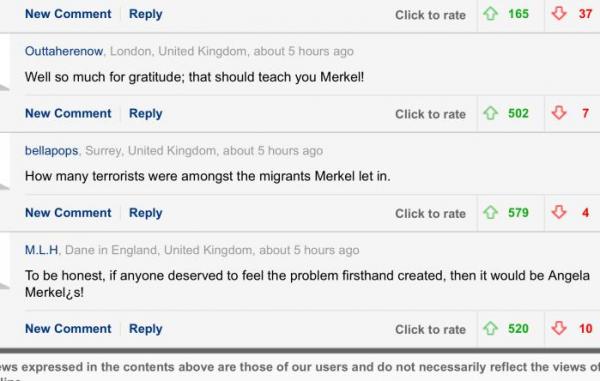600x381 pixels.
Task: Open Outtaherenow's user profile
Action: tap(64, 51)
